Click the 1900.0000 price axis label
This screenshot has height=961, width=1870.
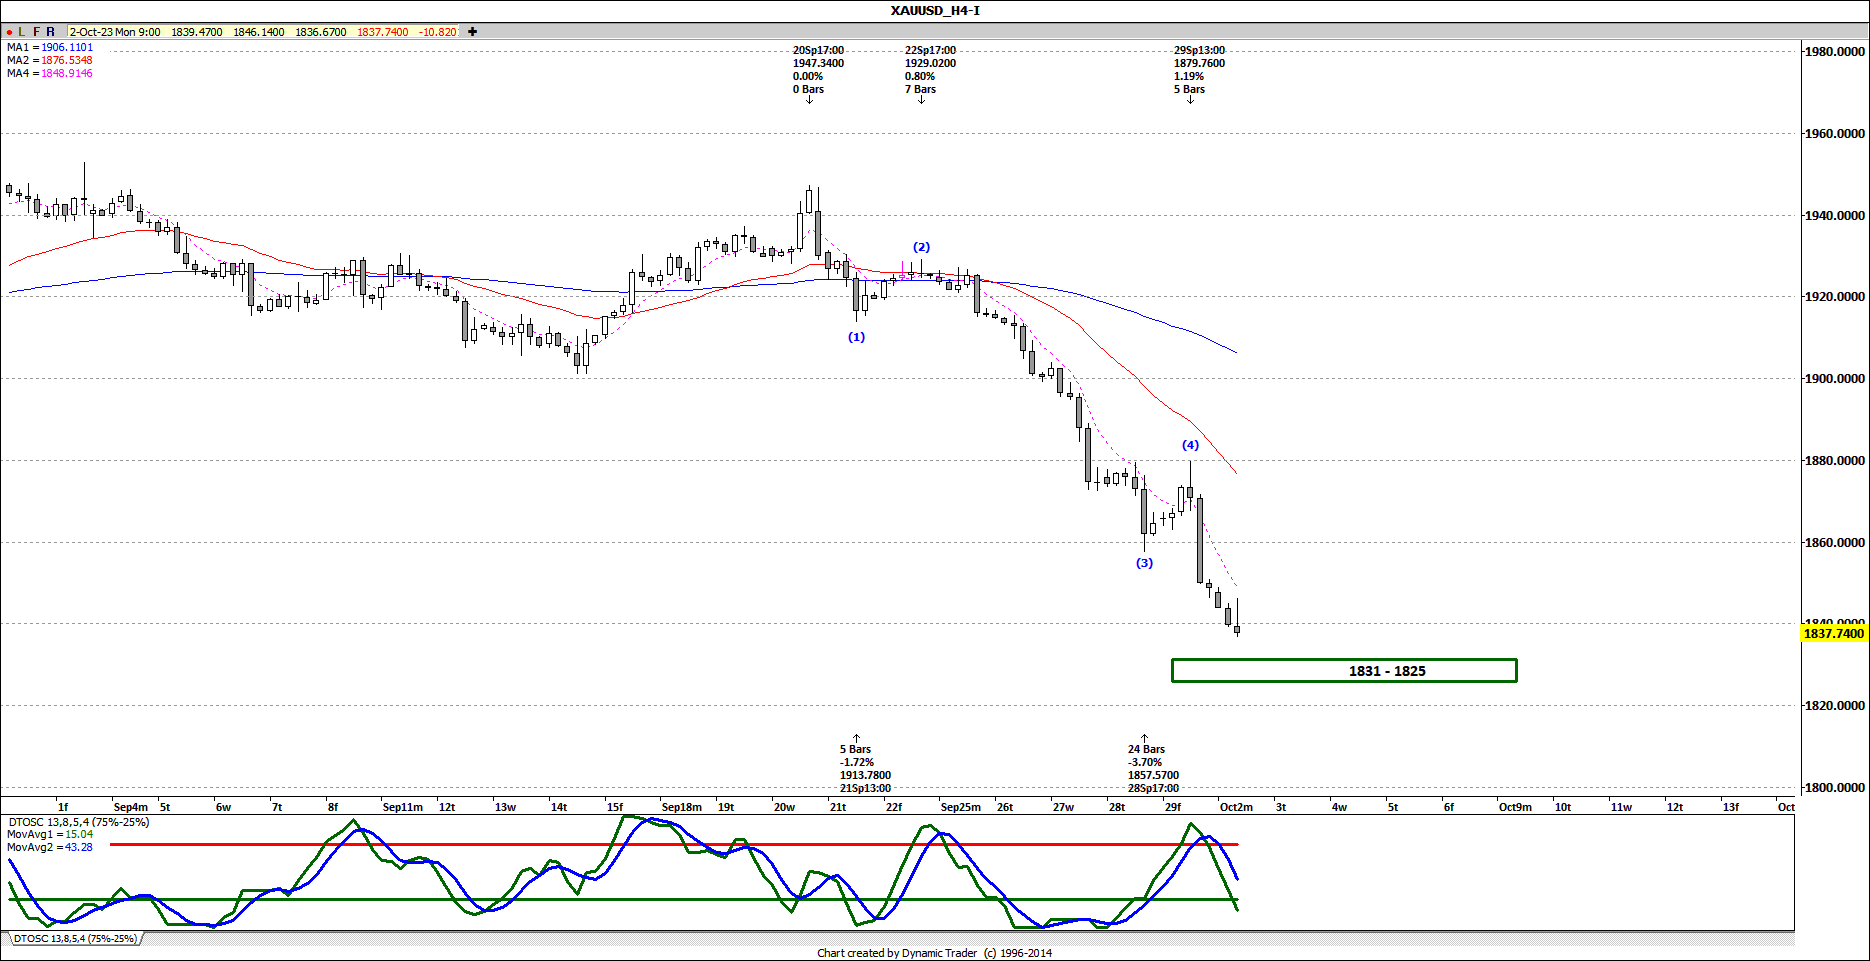pos(1834,379)
